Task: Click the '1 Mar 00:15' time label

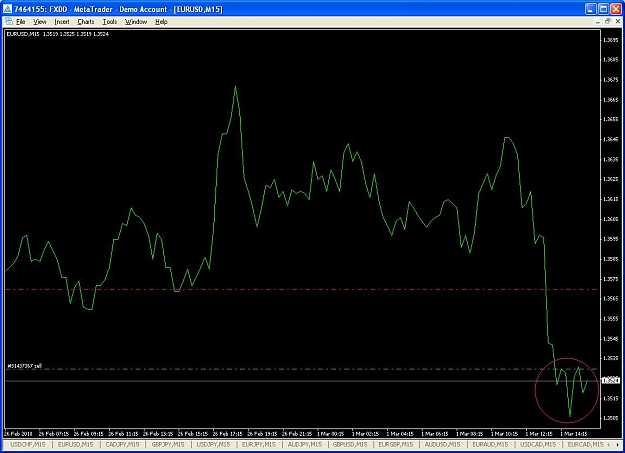Action: tap(330, 433)
